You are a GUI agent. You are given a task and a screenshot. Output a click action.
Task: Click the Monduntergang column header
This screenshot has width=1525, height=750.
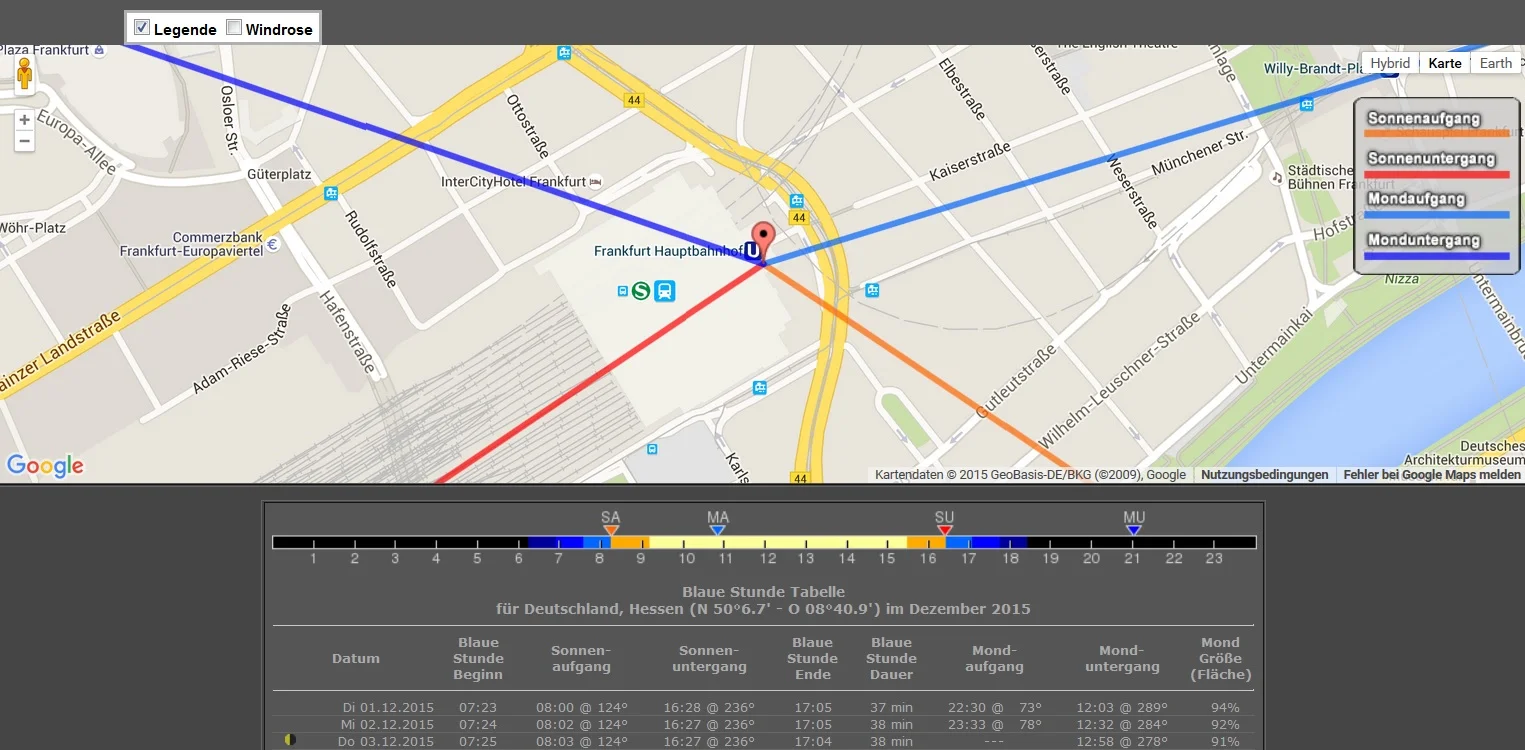1122,658
